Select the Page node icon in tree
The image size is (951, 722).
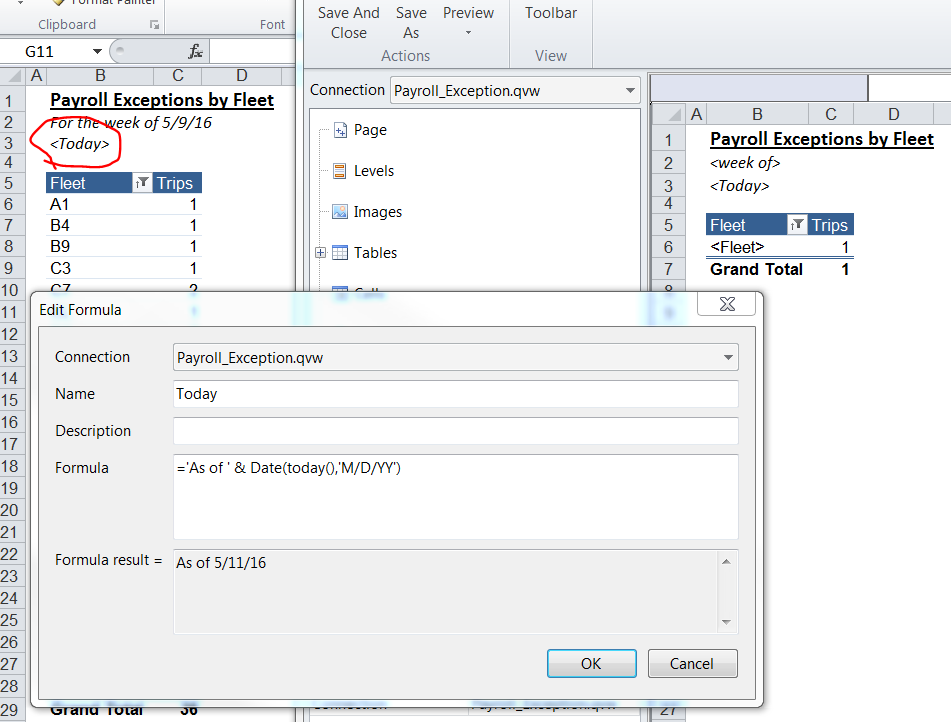point(340,130)
